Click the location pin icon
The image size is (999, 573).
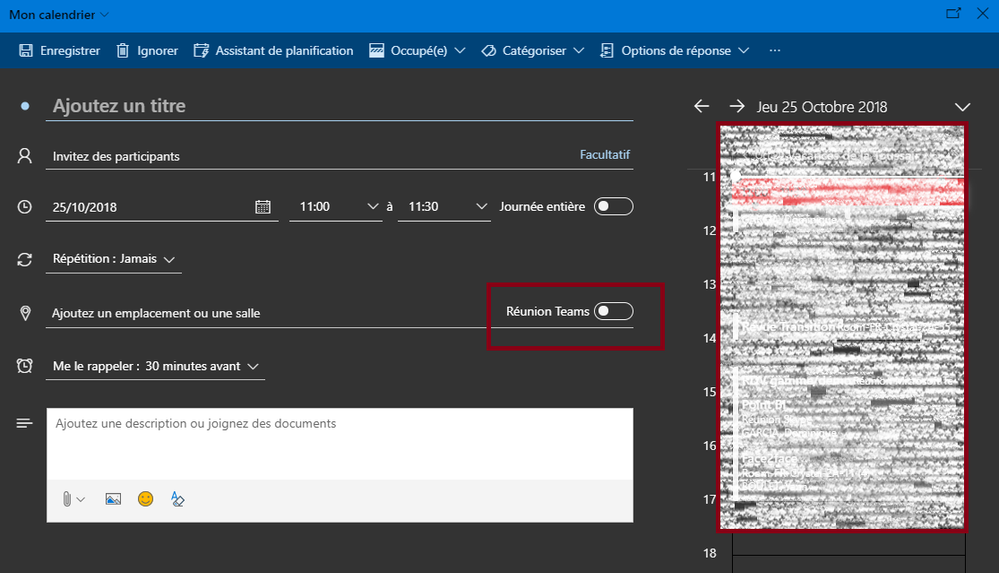click(25, 313)
